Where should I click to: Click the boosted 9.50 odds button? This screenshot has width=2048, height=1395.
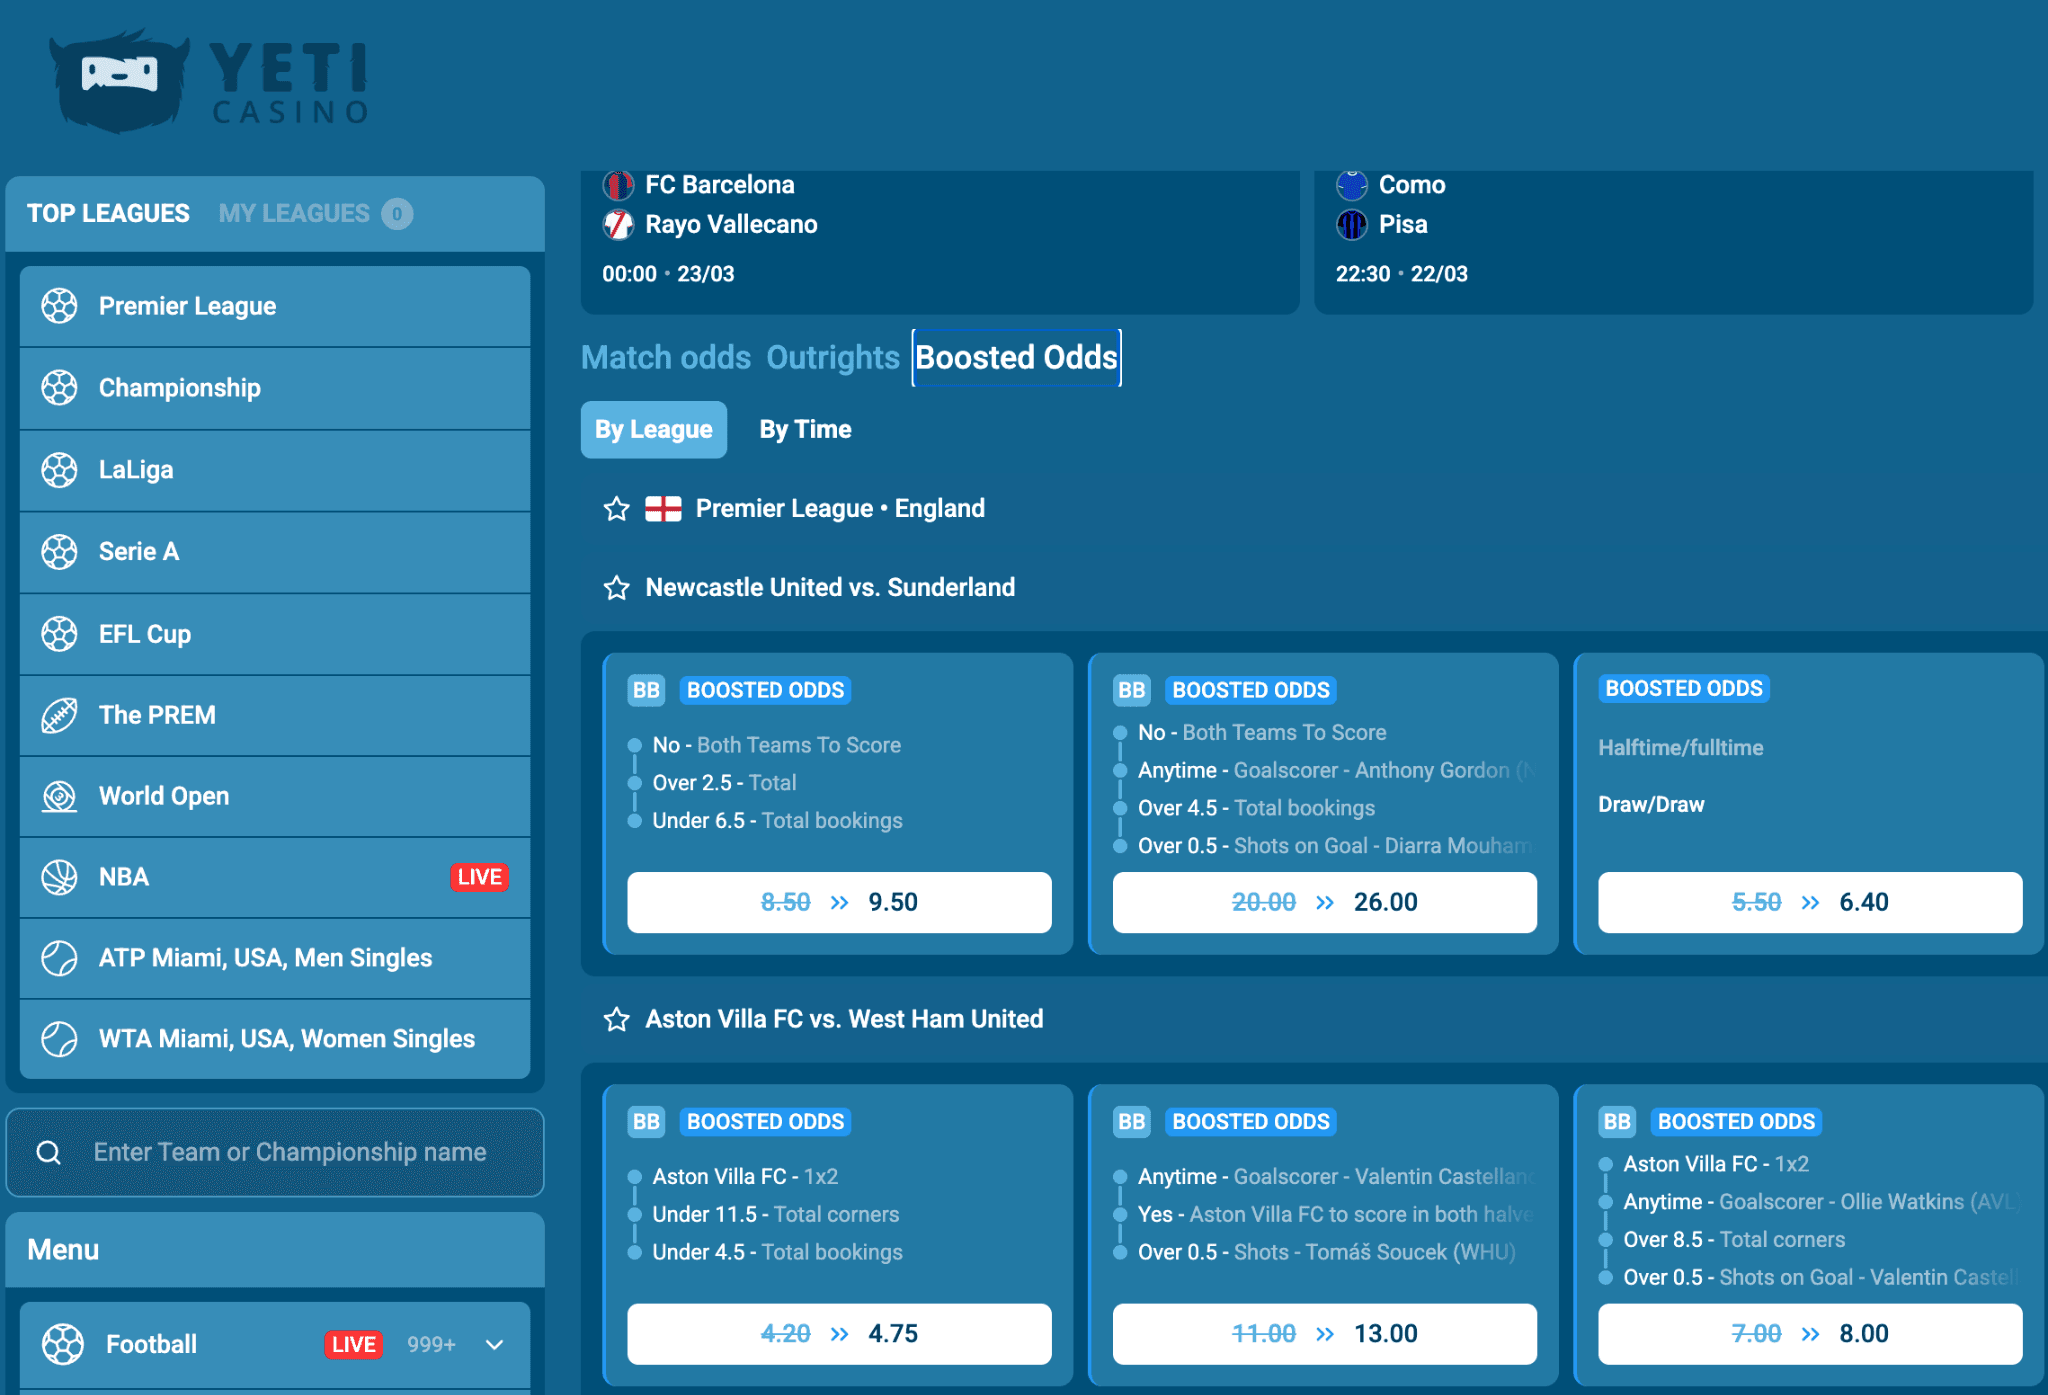click(839, 901)
